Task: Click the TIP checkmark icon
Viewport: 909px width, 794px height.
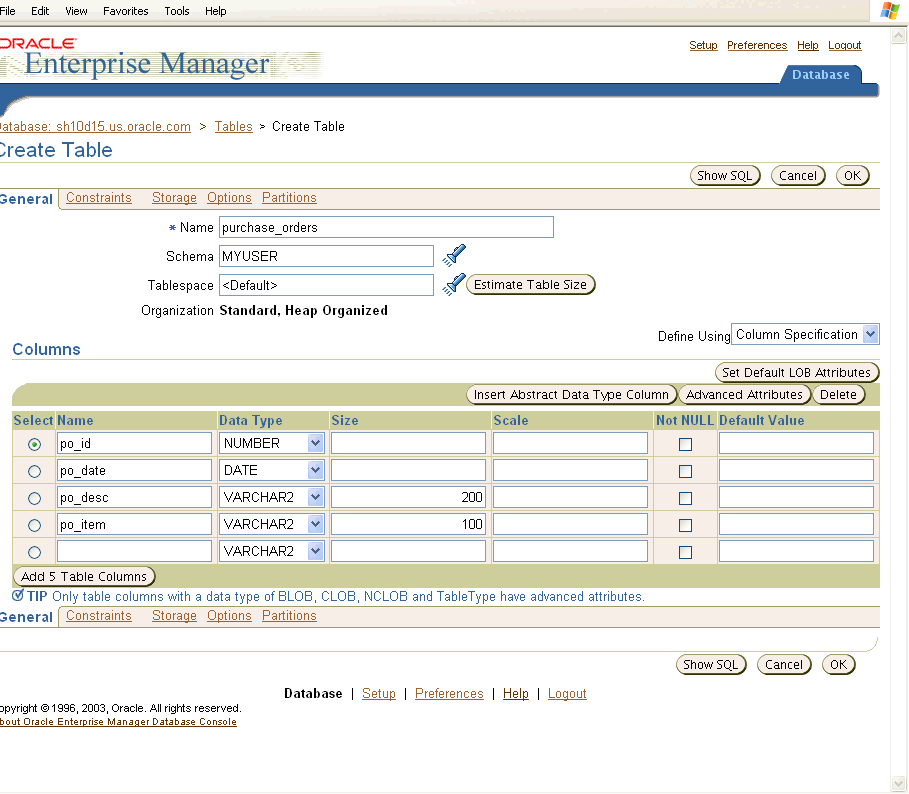Action: (x=18, y=596)
